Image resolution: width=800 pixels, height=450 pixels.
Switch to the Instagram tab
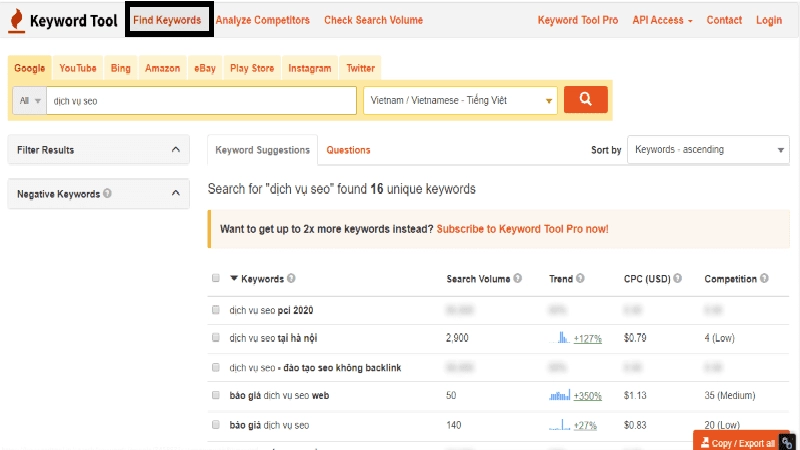pos(309,68)
